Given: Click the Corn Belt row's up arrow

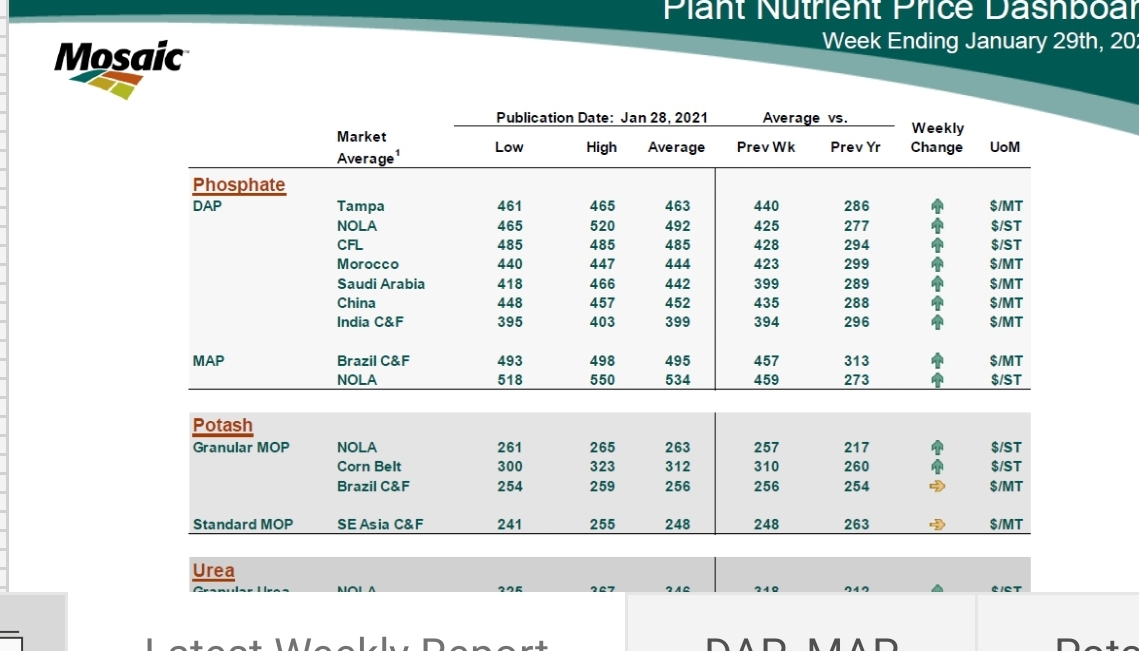Looking at the screenshot, I should pyautogui.click(x=937, y=466).
